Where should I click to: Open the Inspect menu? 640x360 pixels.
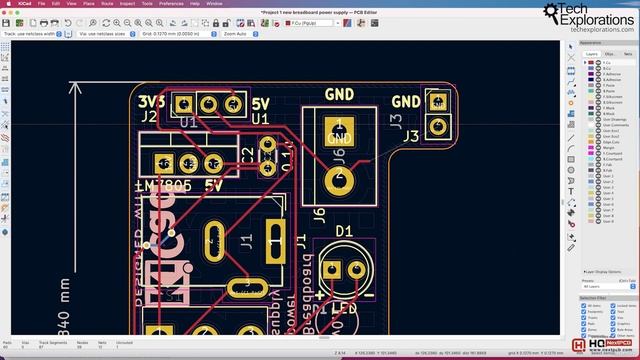click(127, 4)
